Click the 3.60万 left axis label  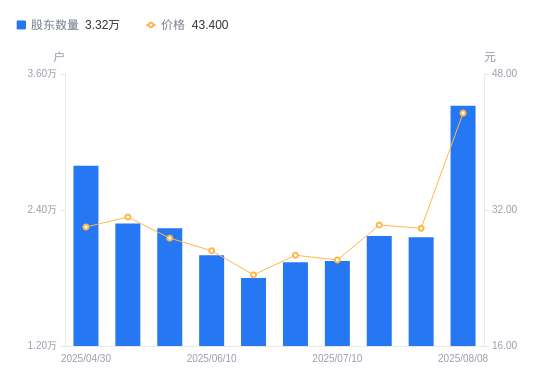[x=42, y=73]
